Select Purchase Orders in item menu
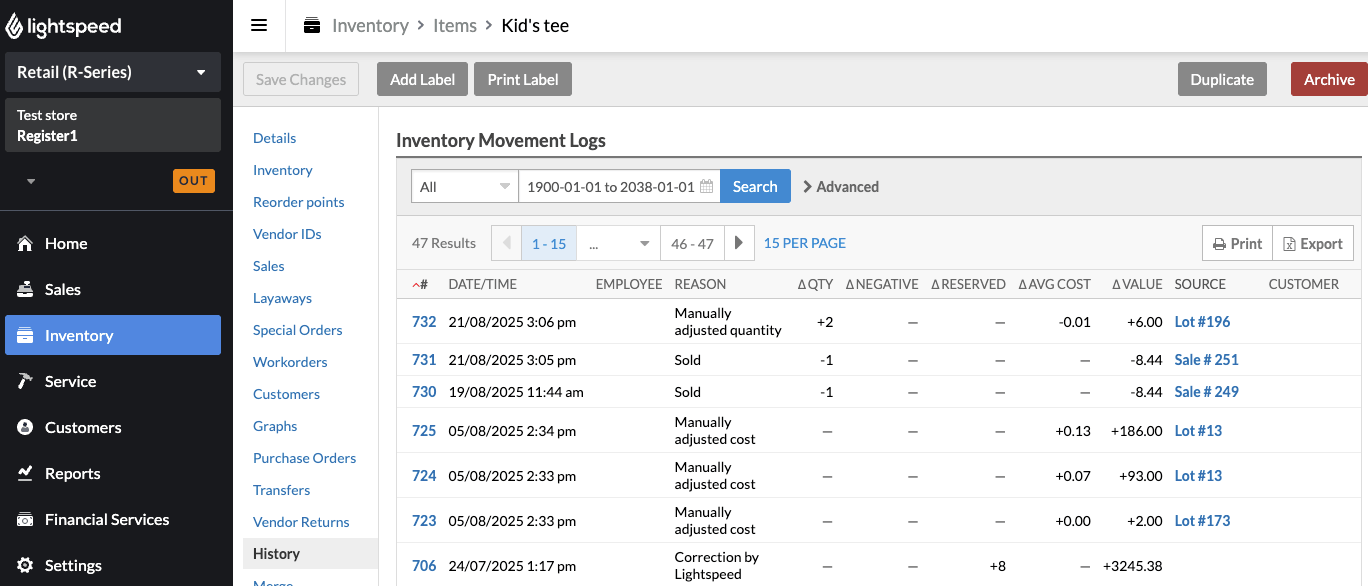Screen dimensions: 1368x586 [304, 458]
